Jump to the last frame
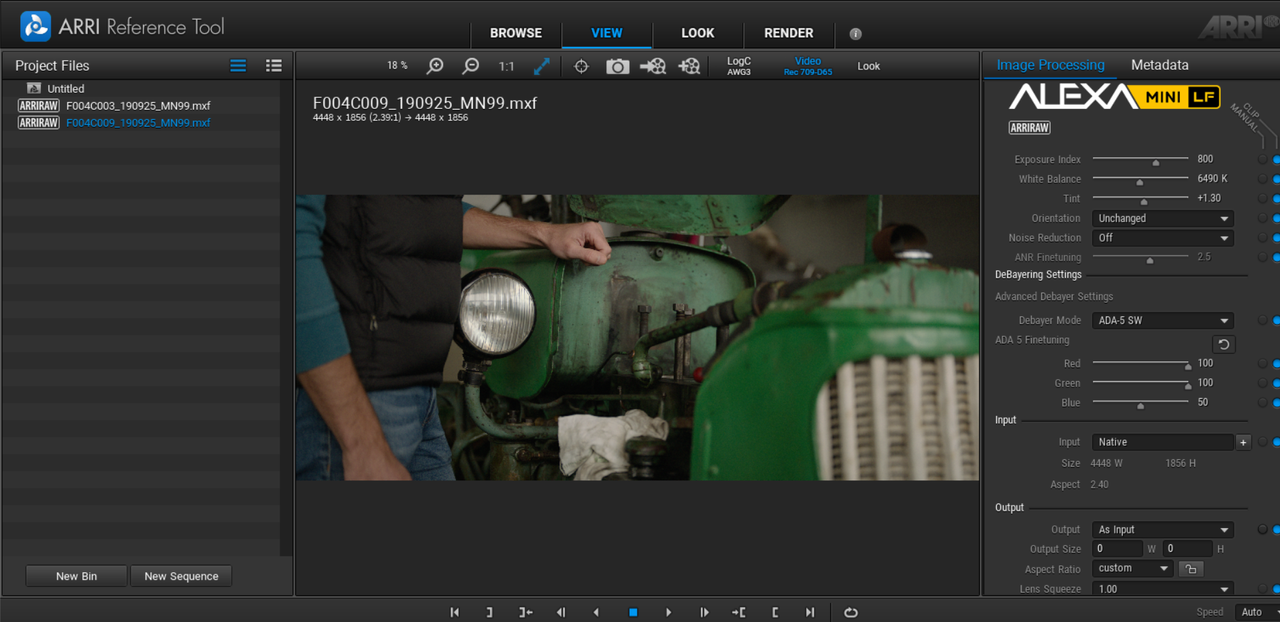Image resolution: width=1280 pixels, height=622 pixels. click(x=810, y=612)
